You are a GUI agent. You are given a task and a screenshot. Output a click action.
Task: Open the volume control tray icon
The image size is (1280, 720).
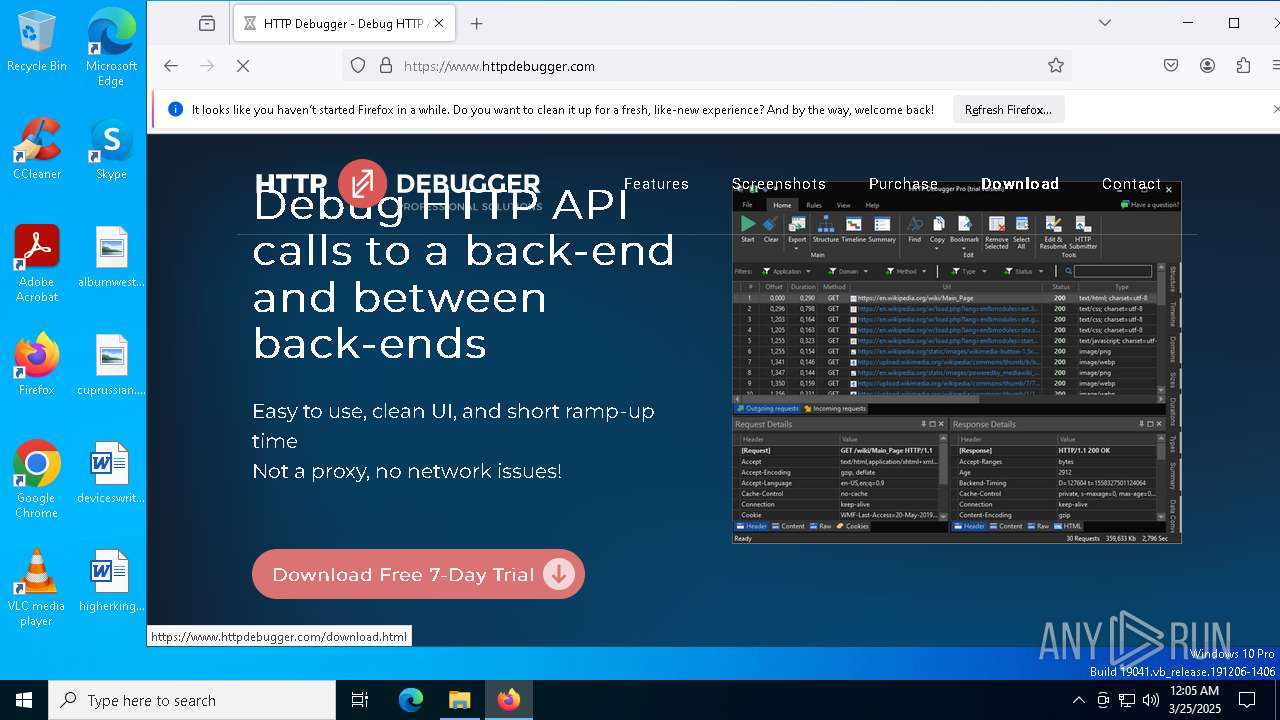tap(1151, 700)
